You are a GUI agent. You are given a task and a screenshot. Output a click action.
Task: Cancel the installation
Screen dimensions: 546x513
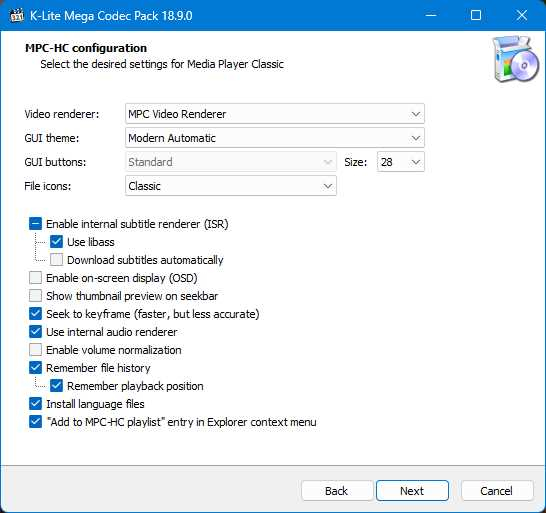click(x=497, y=491)
